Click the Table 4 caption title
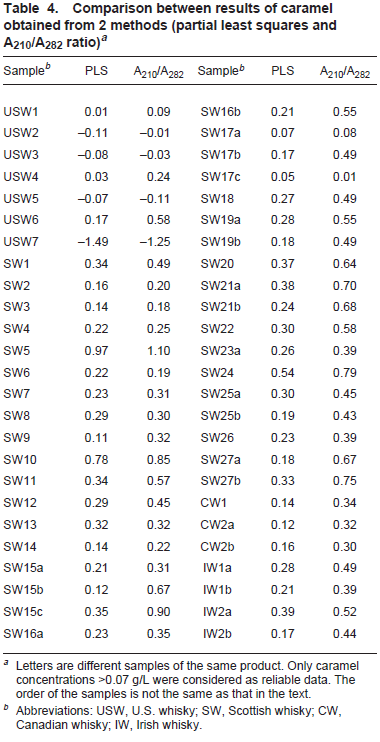 click(x=169, y=25)
